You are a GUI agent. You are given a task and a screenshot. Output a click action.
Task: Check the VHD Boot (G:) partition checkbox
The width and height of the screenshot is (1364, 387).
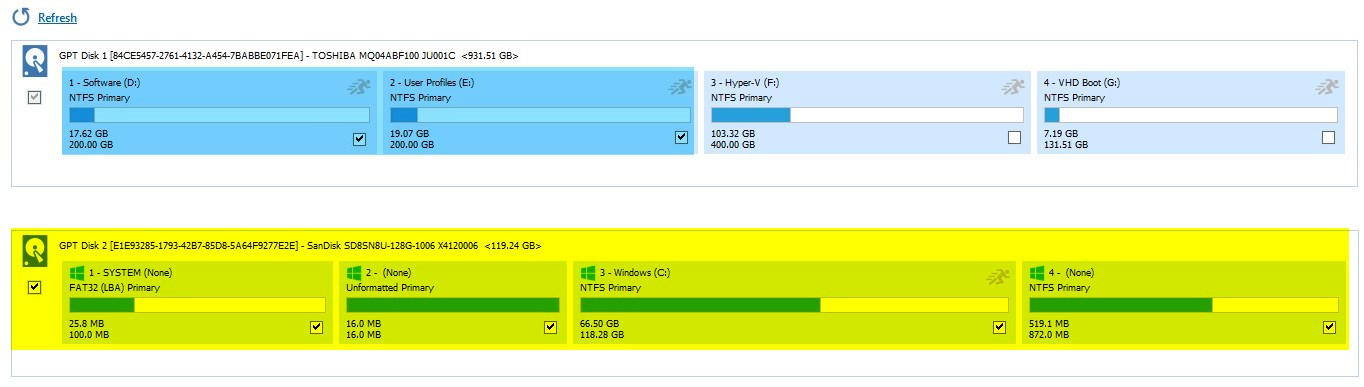[1328, 138]
